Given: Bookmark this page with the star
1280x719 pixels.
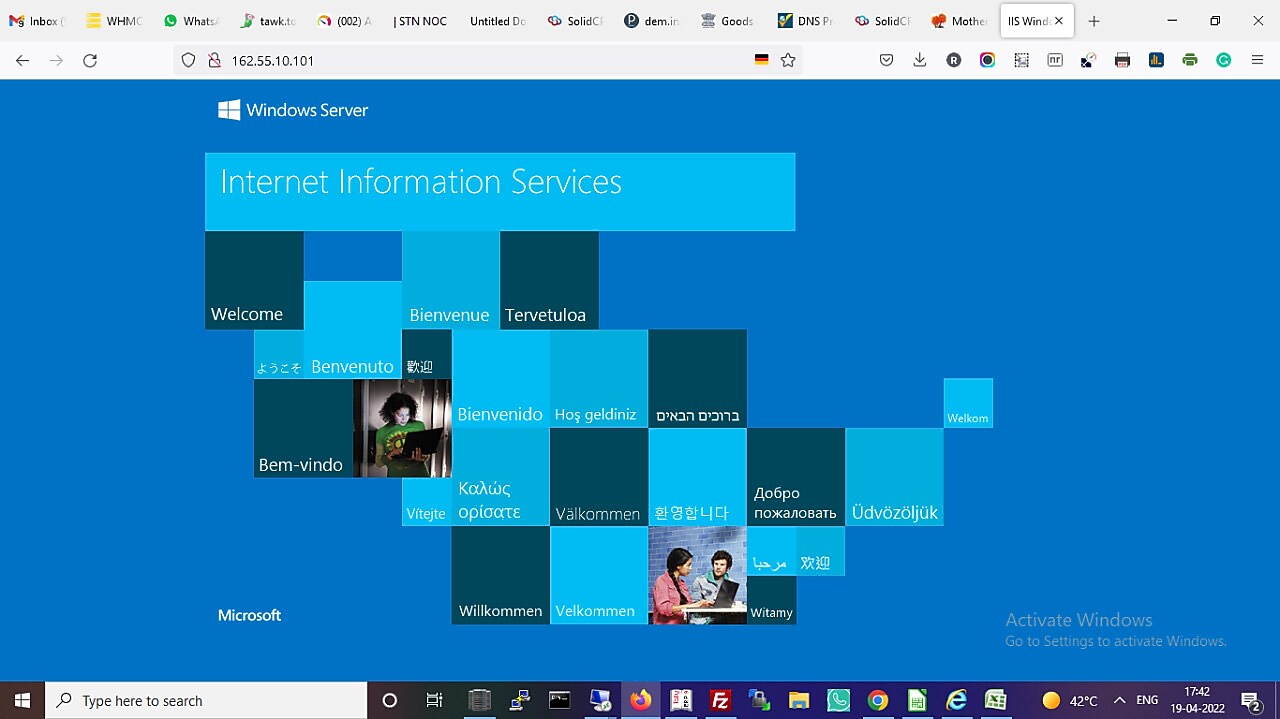Looking at the screenshot, I should tap(788, 60).
